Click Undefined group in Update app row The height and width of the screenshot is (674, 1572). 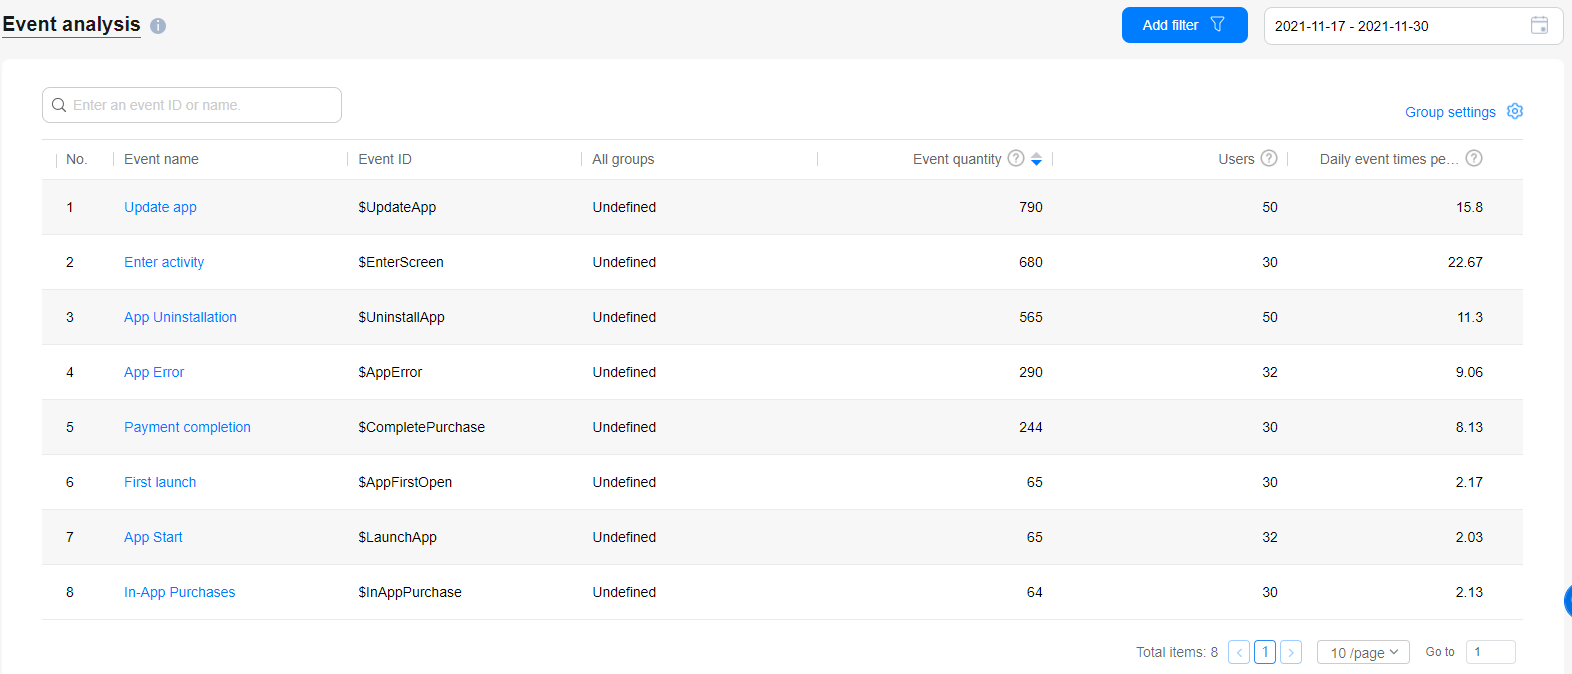click(624, 207)
